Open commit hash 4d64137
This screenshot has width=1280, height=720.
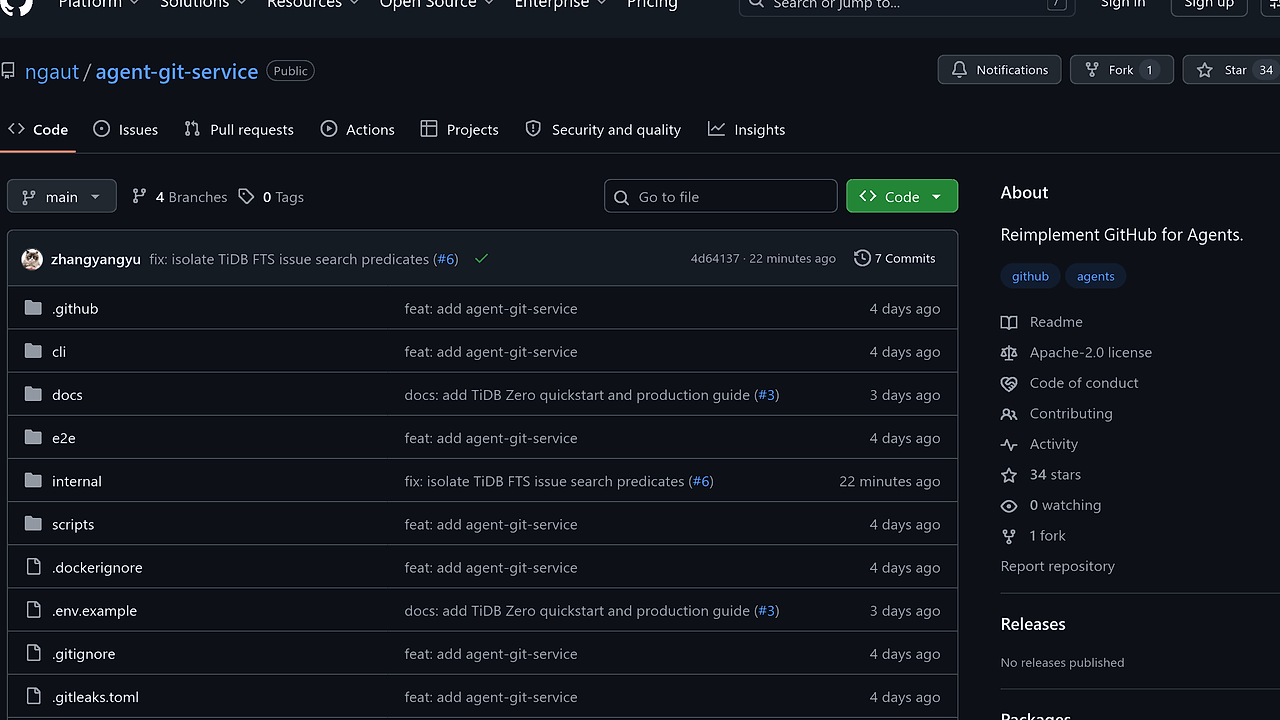[715, 258]
